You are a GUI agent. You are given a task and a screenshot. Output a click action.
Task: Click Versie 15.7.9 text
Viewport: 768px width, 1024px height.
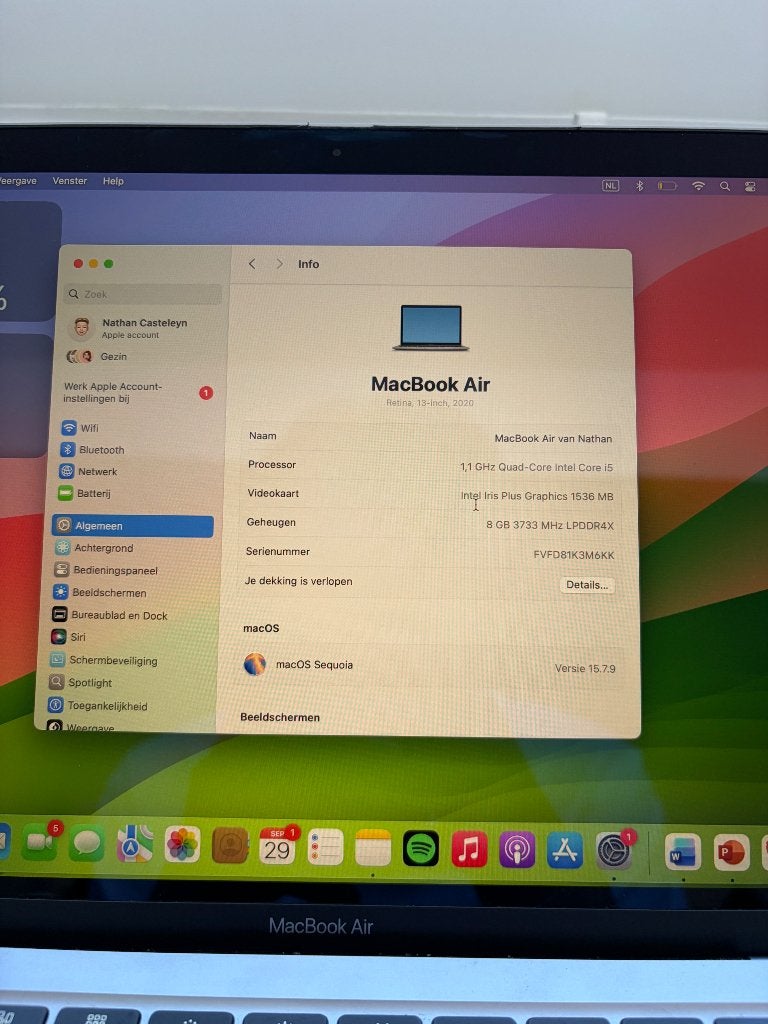[x=585, y=669]
